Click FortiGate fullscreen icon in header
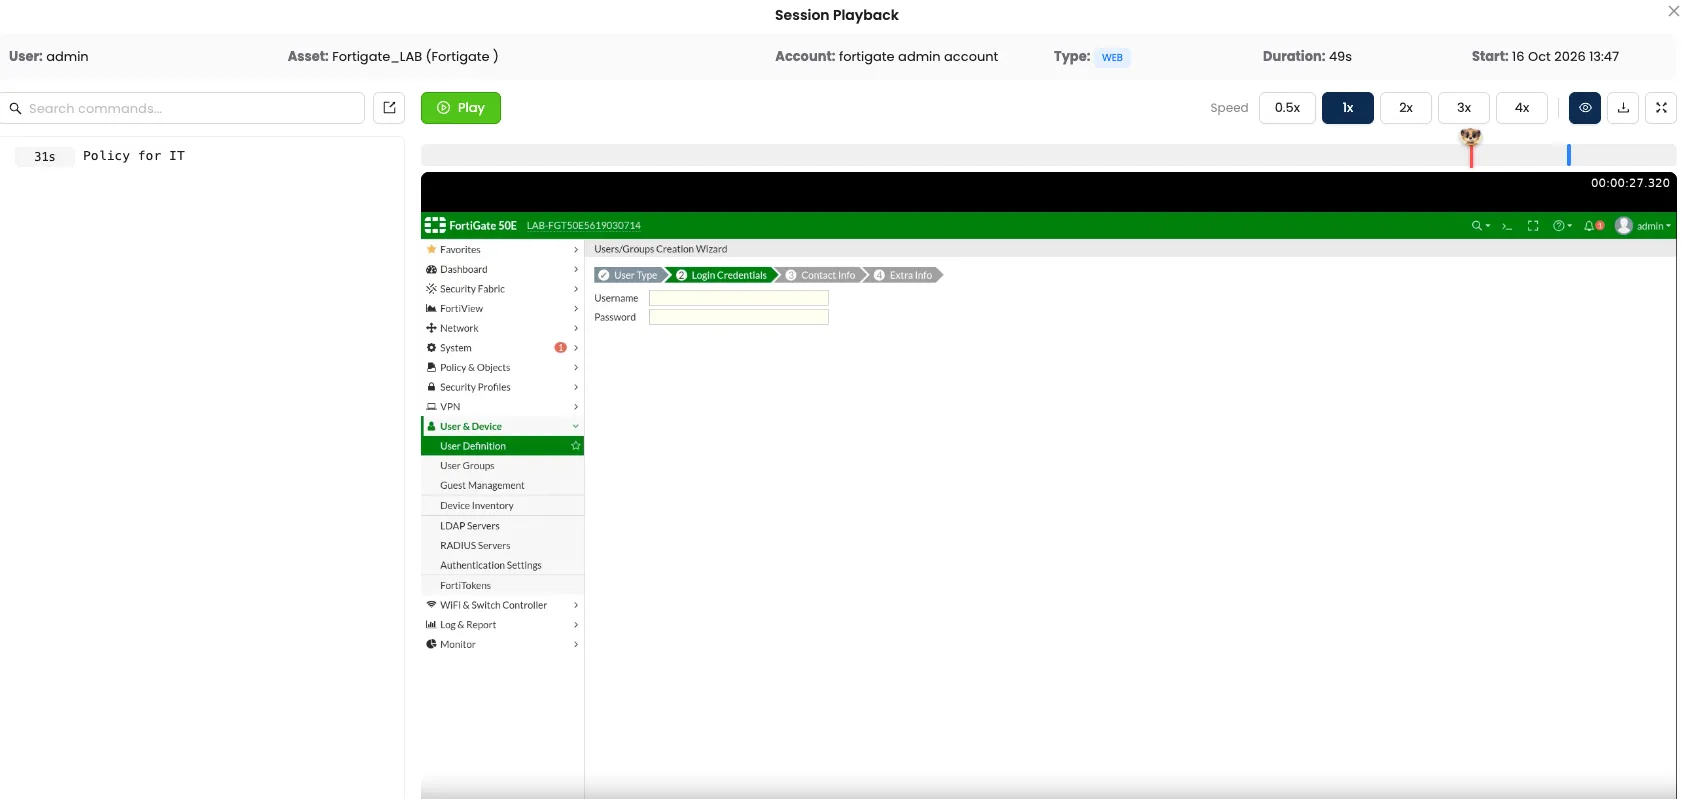 click(x=1533, y=226)
